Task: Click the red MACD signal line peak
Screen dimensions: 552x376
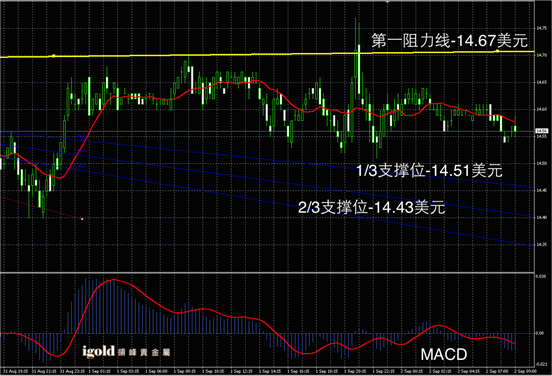Action: pyautogui.click(x=113, y=280)
